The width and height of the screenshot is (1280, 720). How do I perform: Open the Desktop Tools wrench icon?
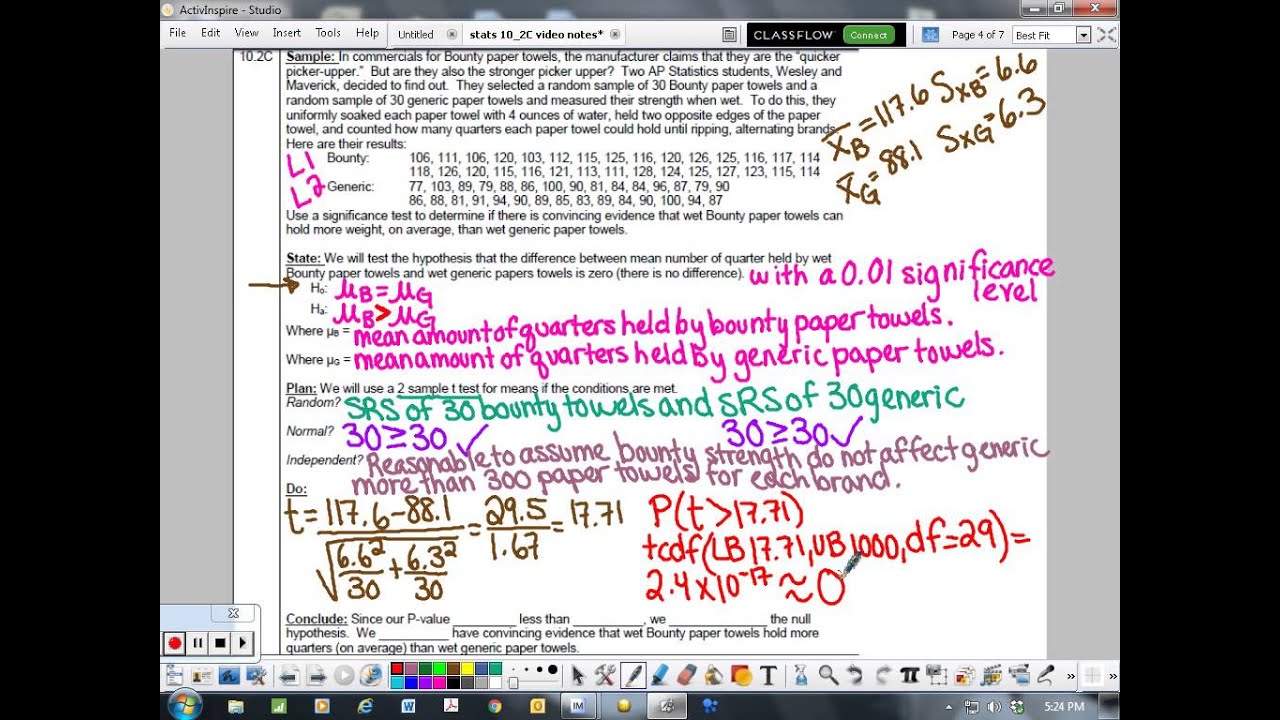point(256,675)
